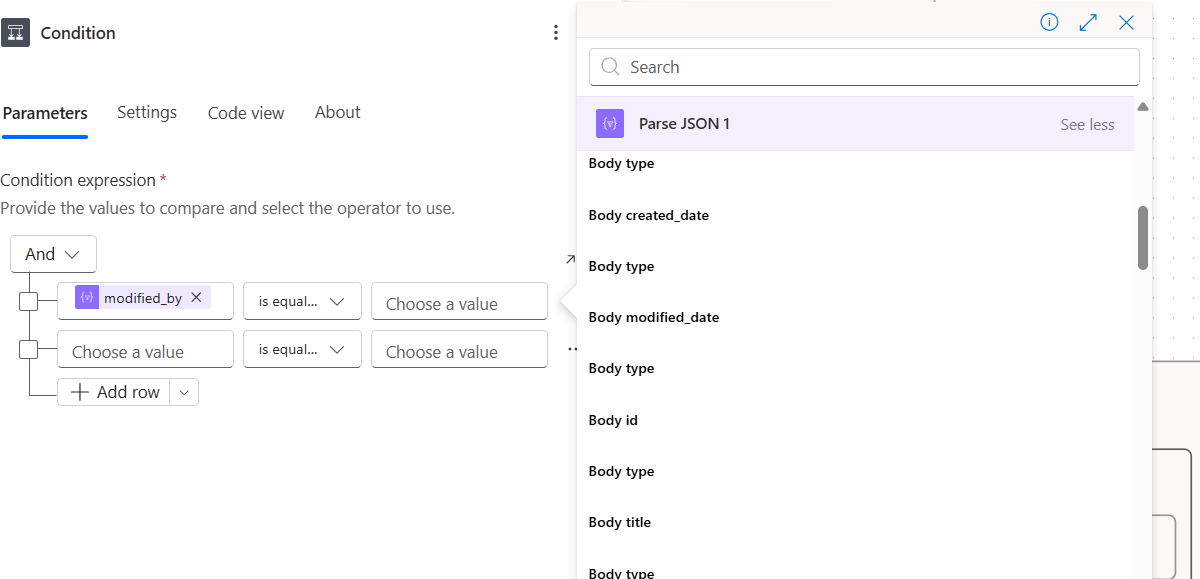Screen dimensions: 1200x579
Task: Remove the modified_by dynamic content token
Action: point(197,297)
